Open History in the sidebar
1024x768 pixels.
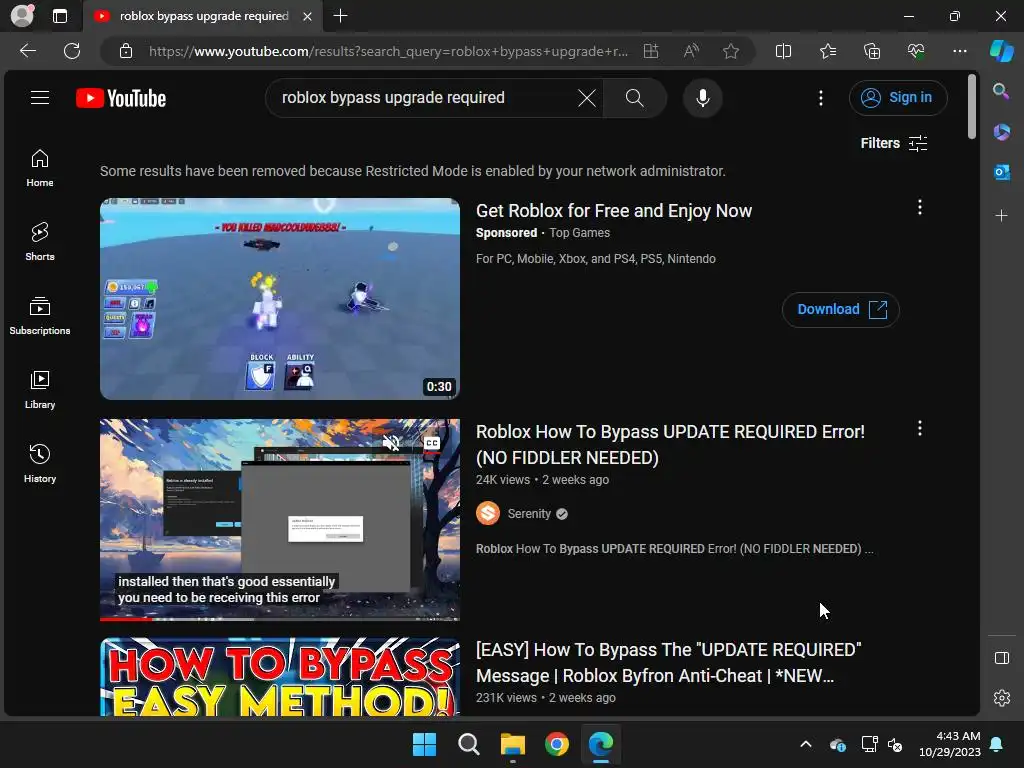point(40,464)
